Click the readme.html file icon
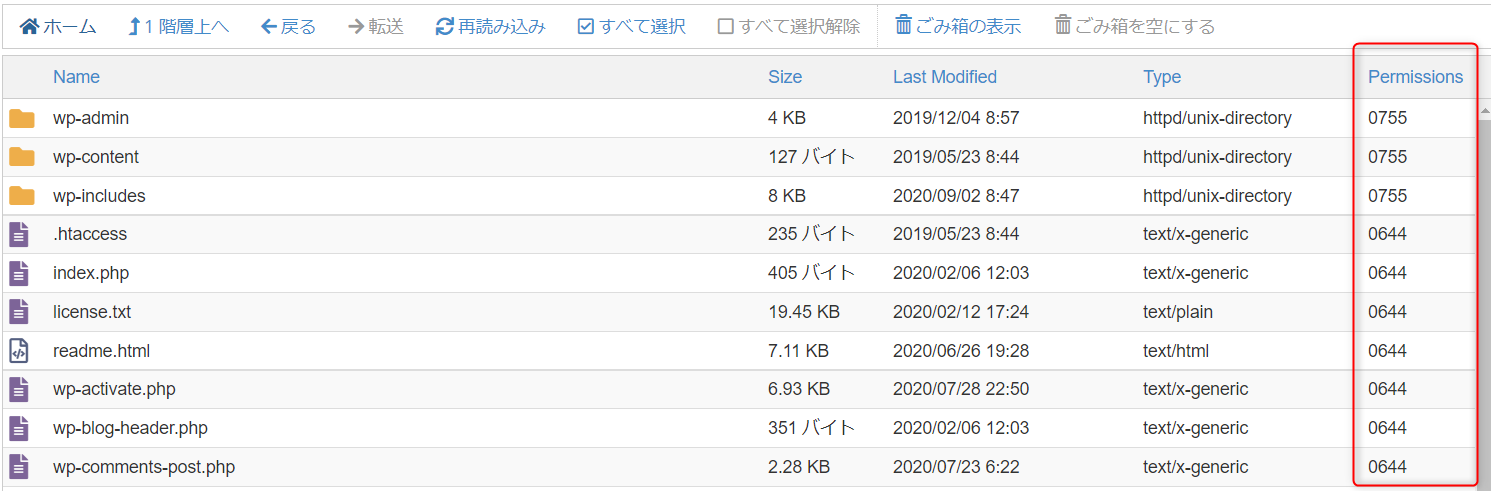This screenshot has width=1491, height=491. click(x=19, y=351)
